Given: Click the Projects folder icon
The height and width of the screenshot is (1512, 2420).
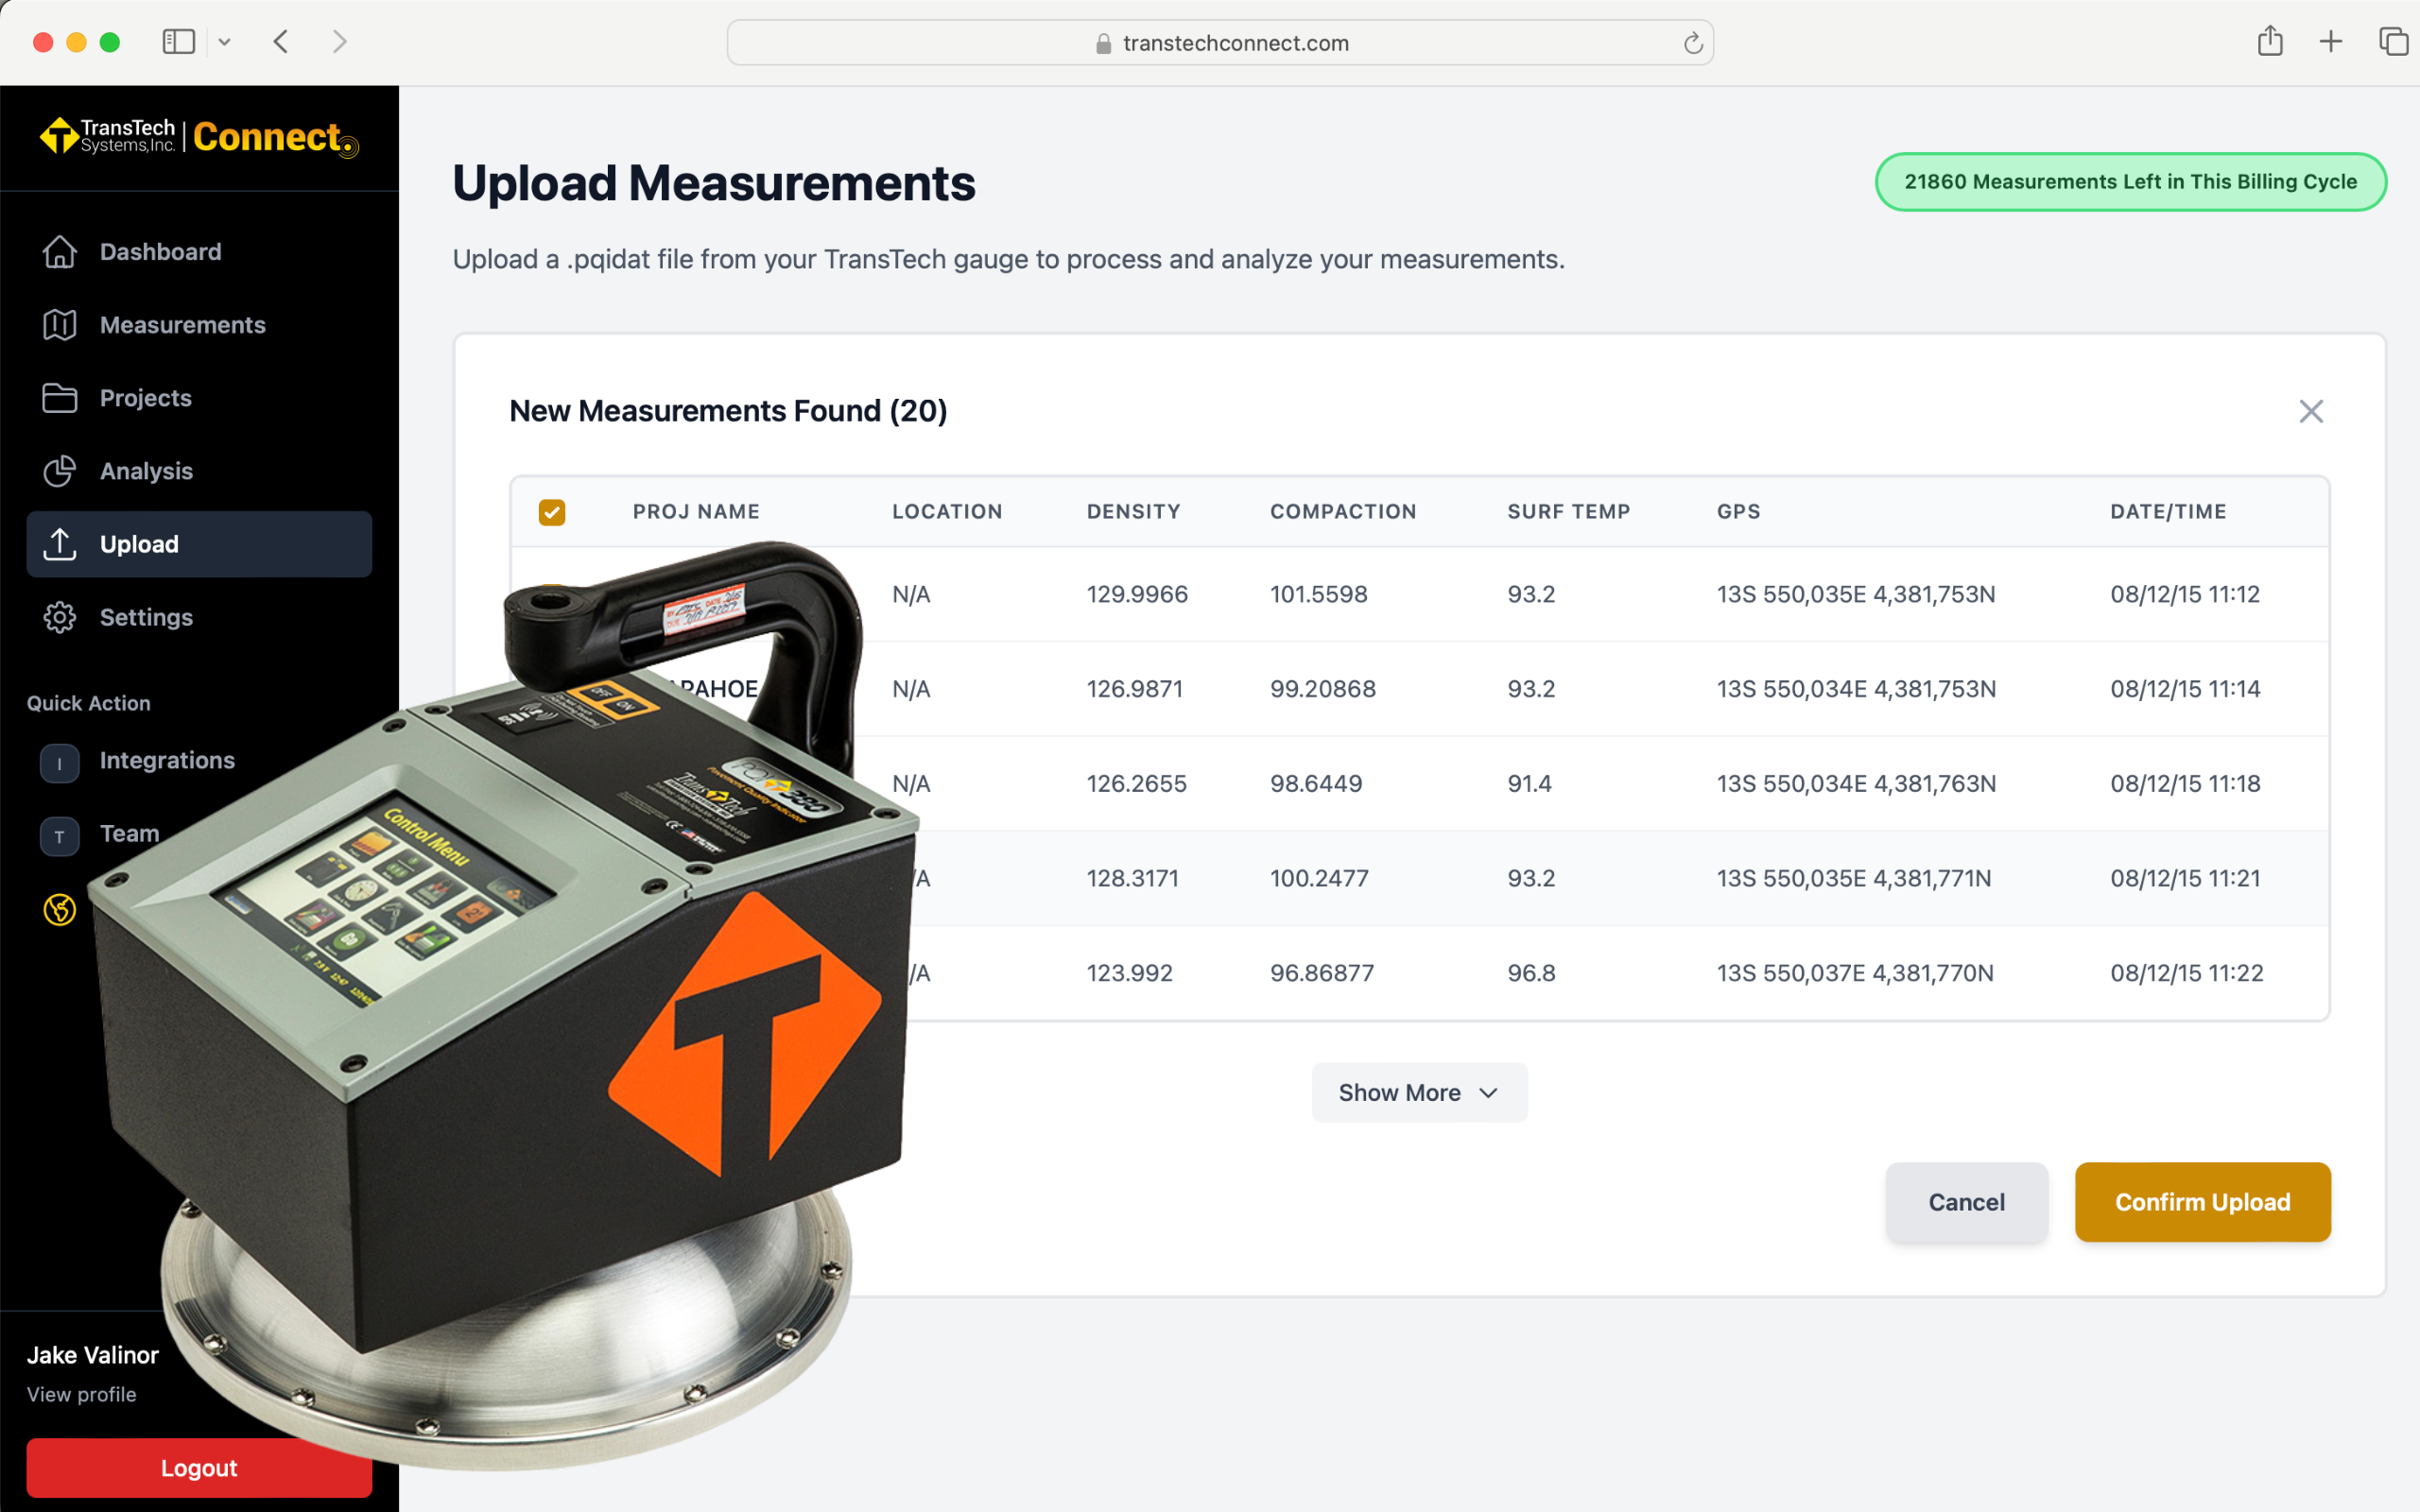Looking at the screenshot, I should (x=60, y=398).
